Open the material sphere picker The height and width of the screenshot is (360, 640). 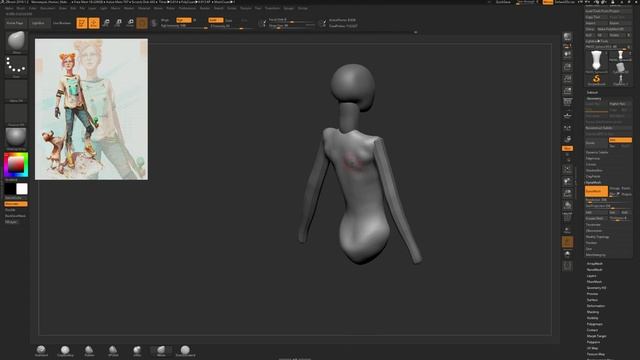(x=16, y=138)
